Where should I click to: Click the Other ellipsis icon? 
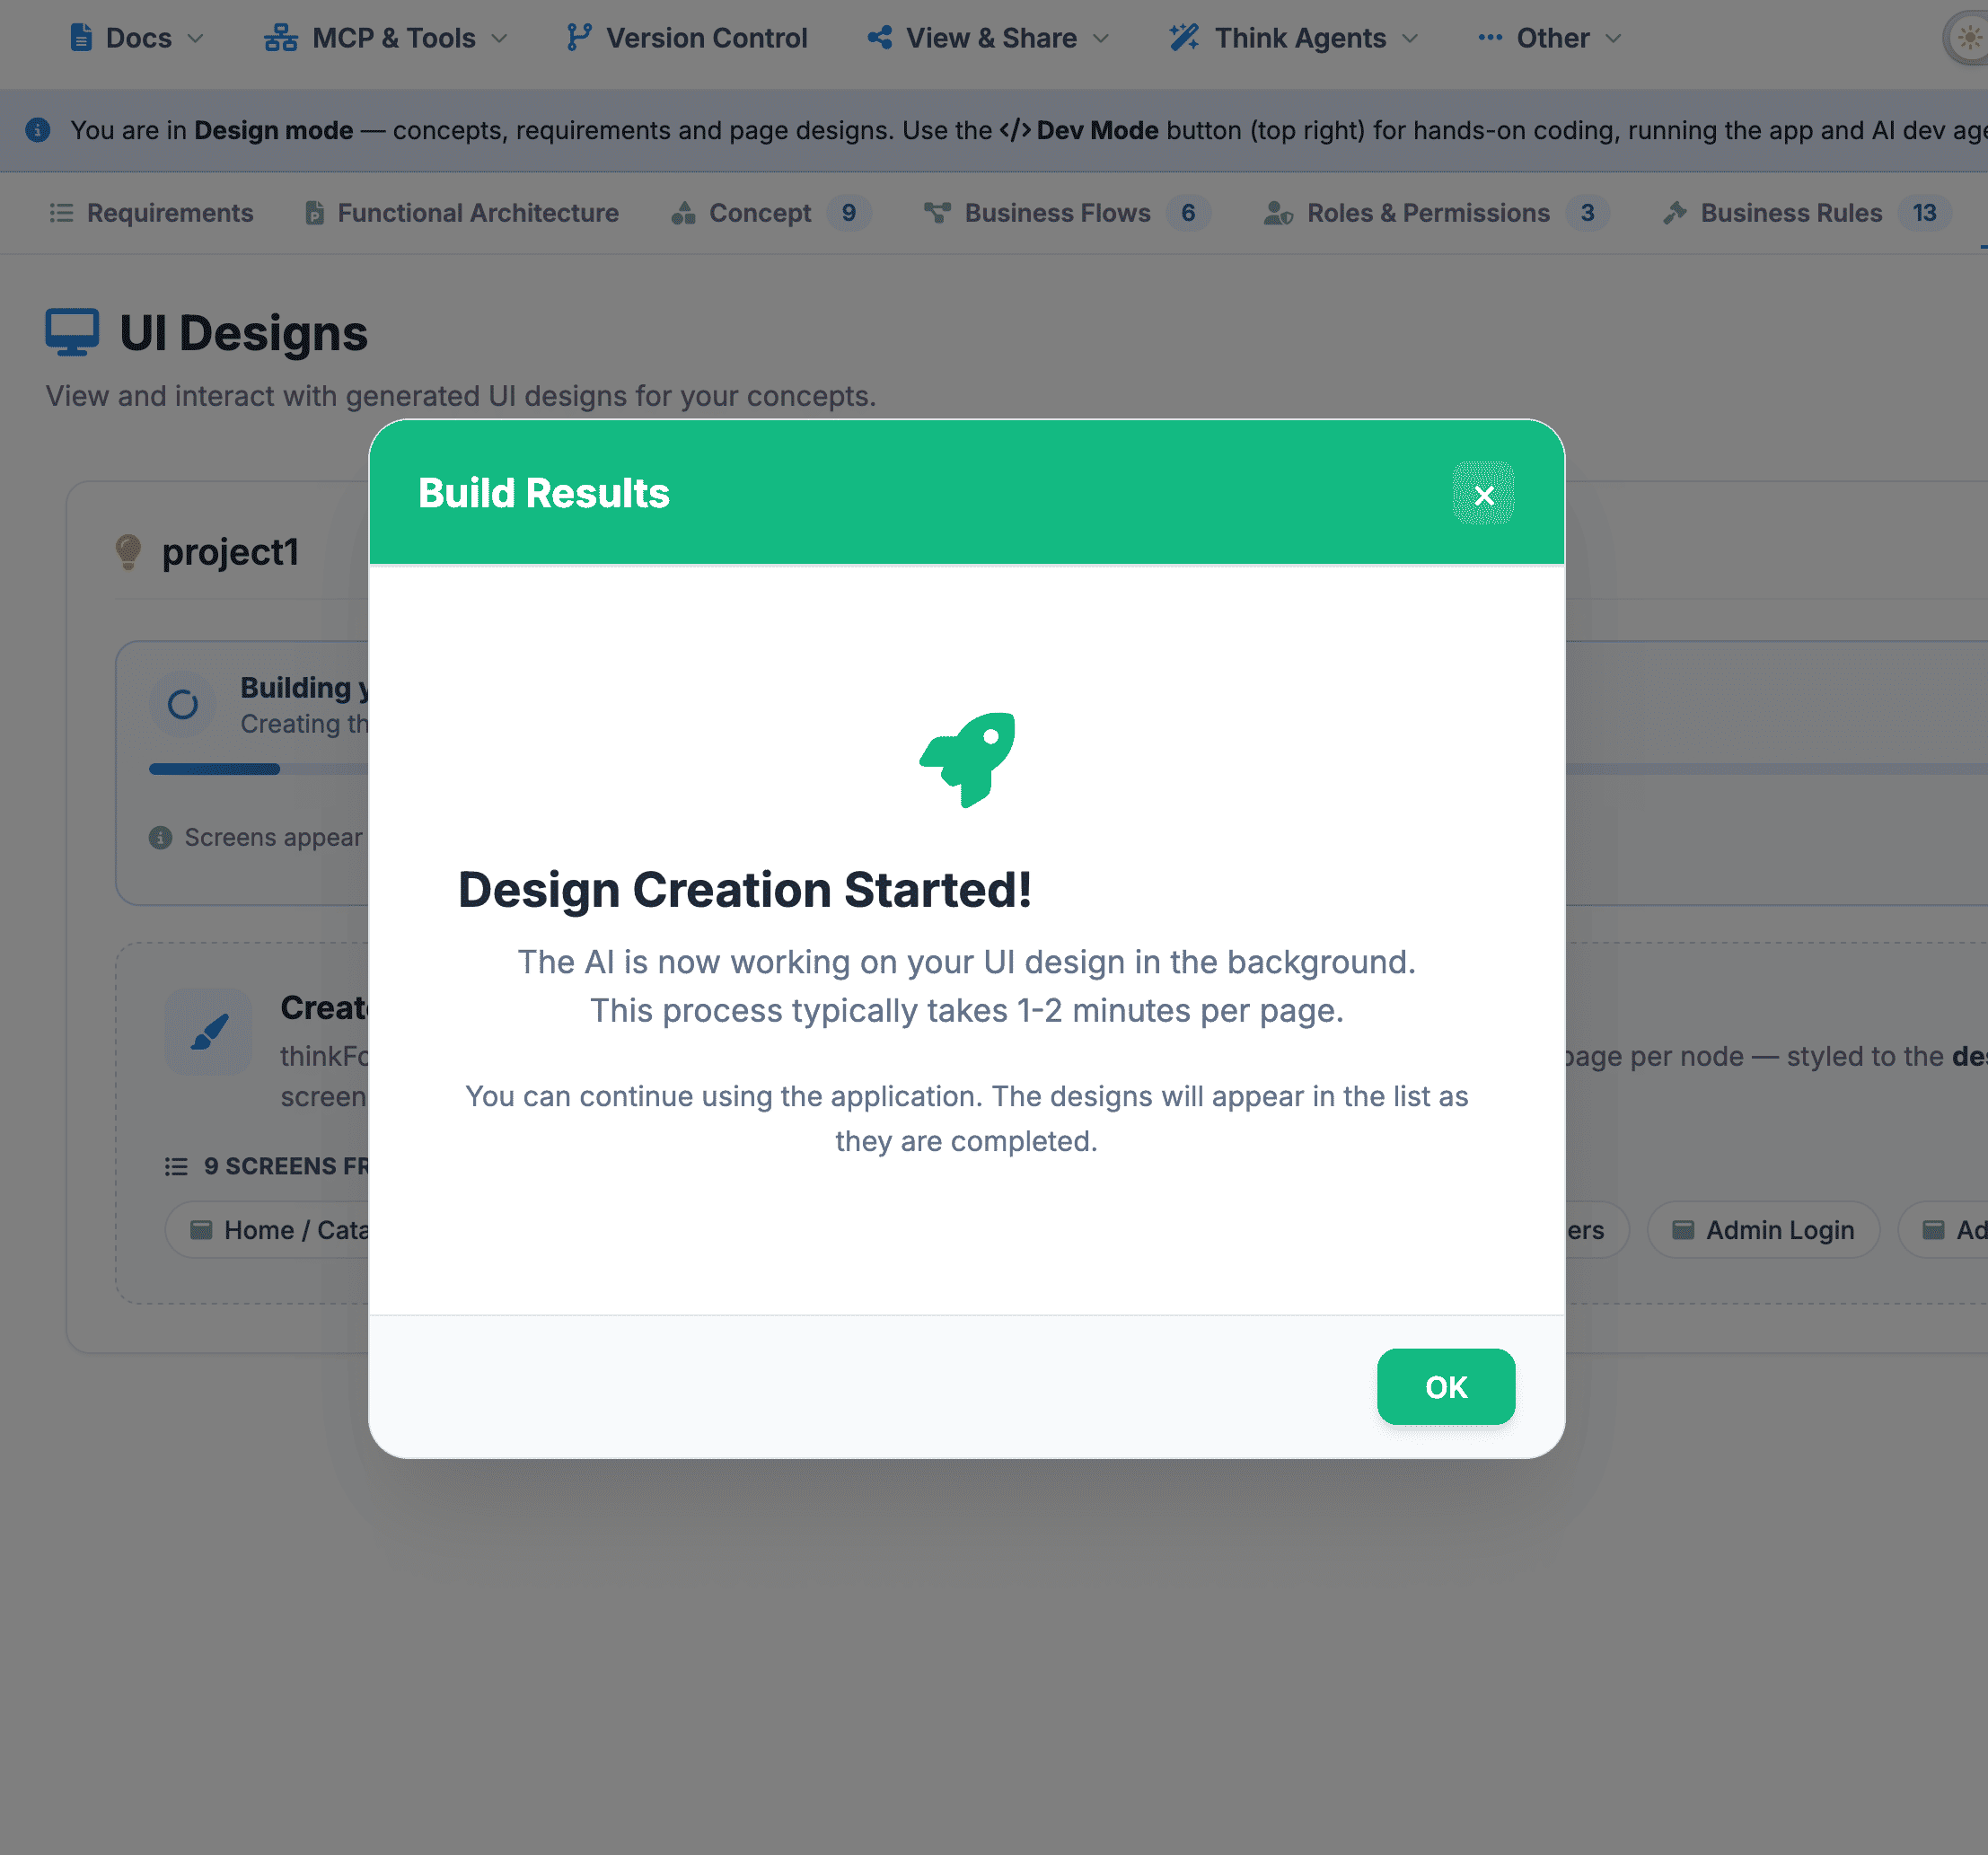pos(1490,38)
